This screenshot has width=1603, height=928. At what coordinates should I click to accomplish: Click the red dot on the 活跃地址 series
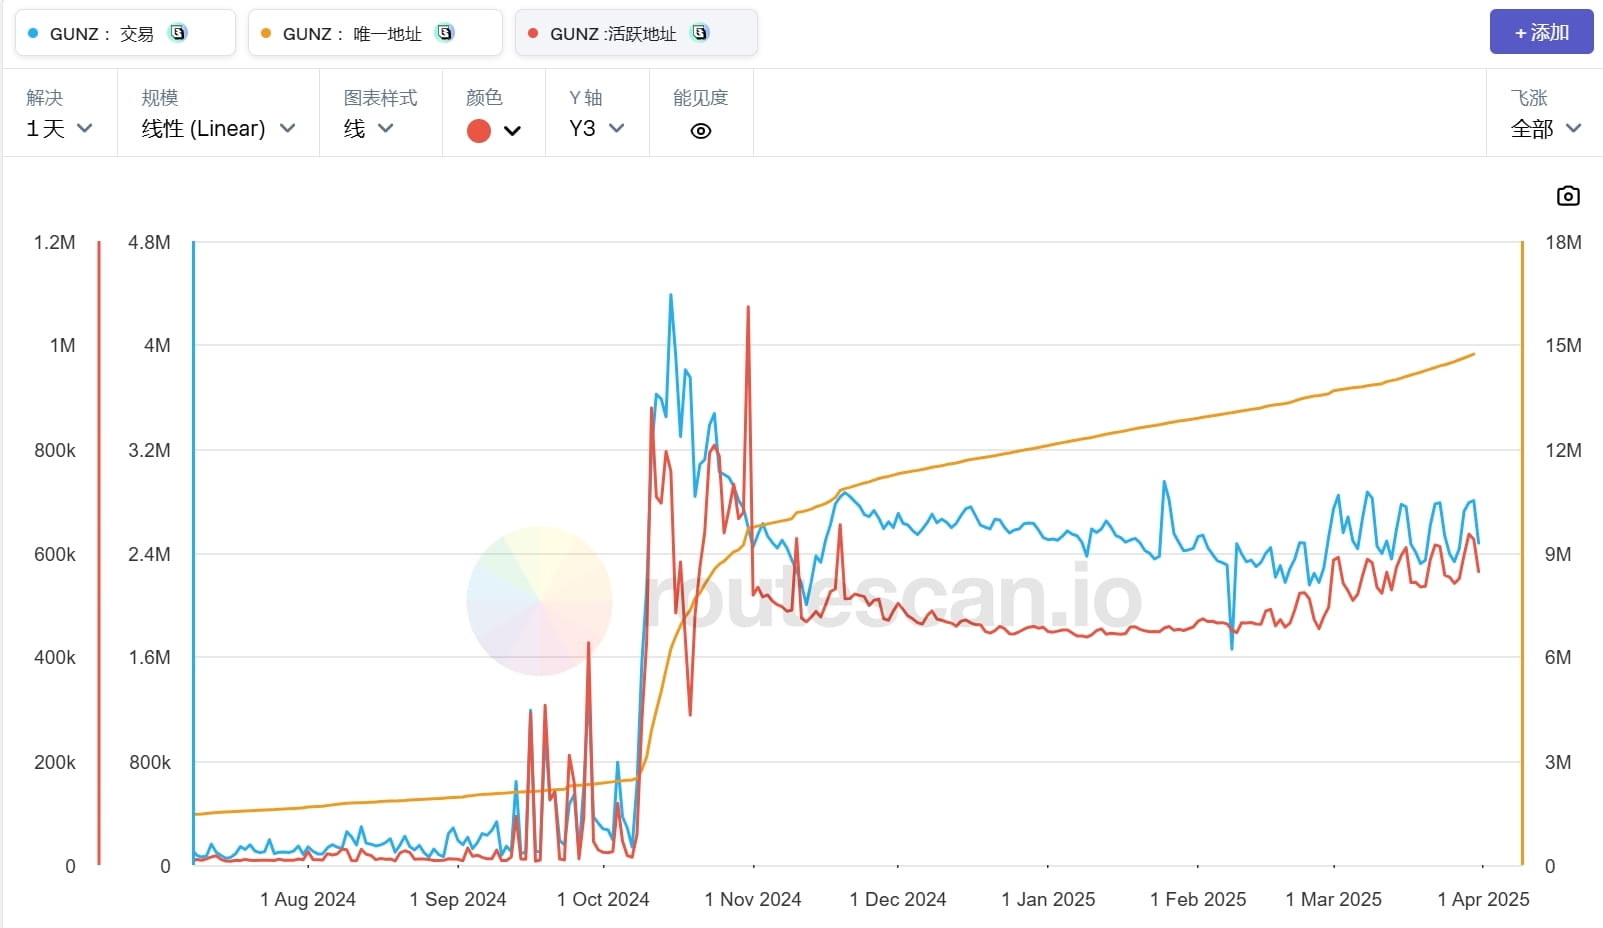pyautogui.click(x=533, y=34)
